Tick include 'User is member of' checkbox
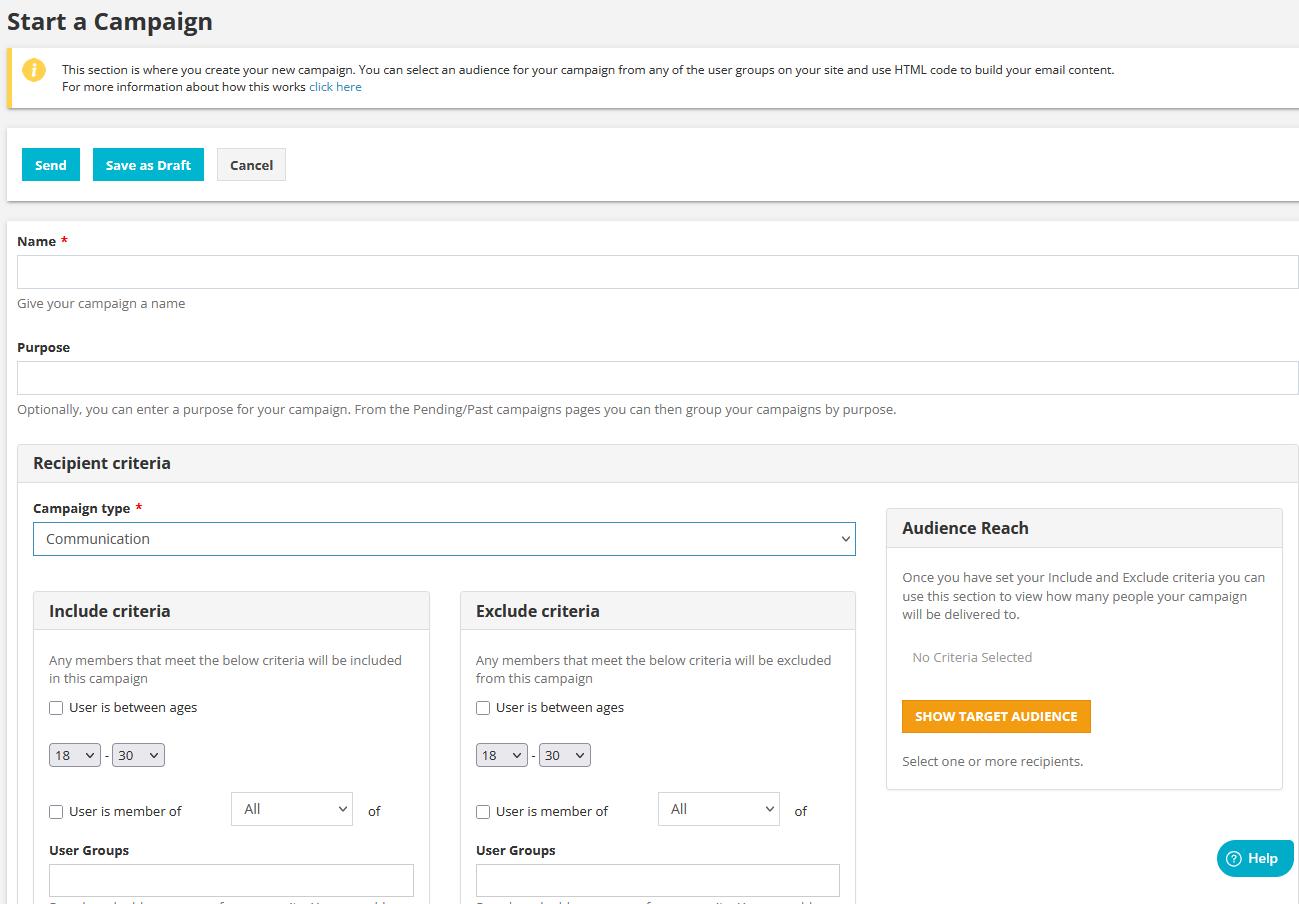Image resolution: width=1299 pixels, height=904 pixels. pos(56,812)
